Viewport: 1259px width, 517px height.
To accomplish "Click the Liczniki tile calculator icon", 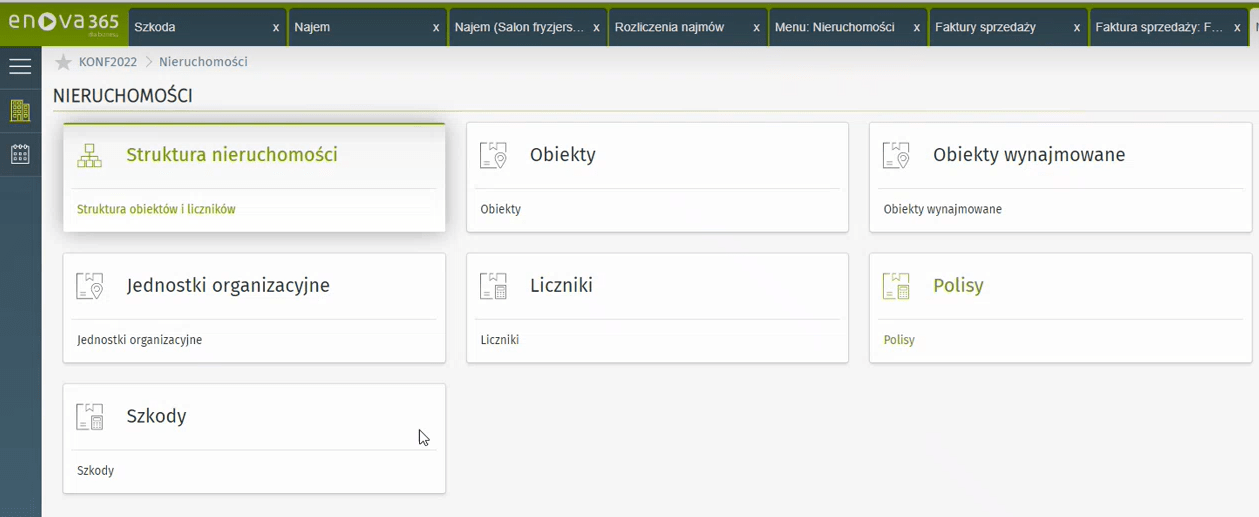I will coord(493,286).
